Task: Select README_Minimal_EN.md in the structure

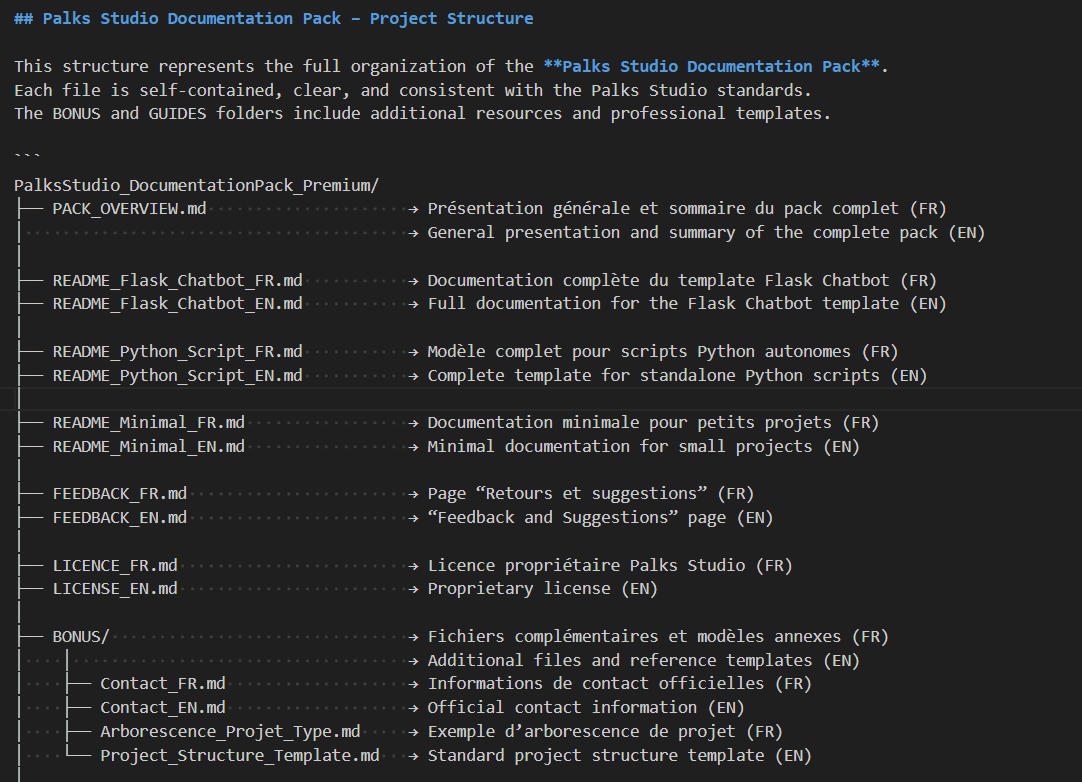Action: (x=148, y=447)
